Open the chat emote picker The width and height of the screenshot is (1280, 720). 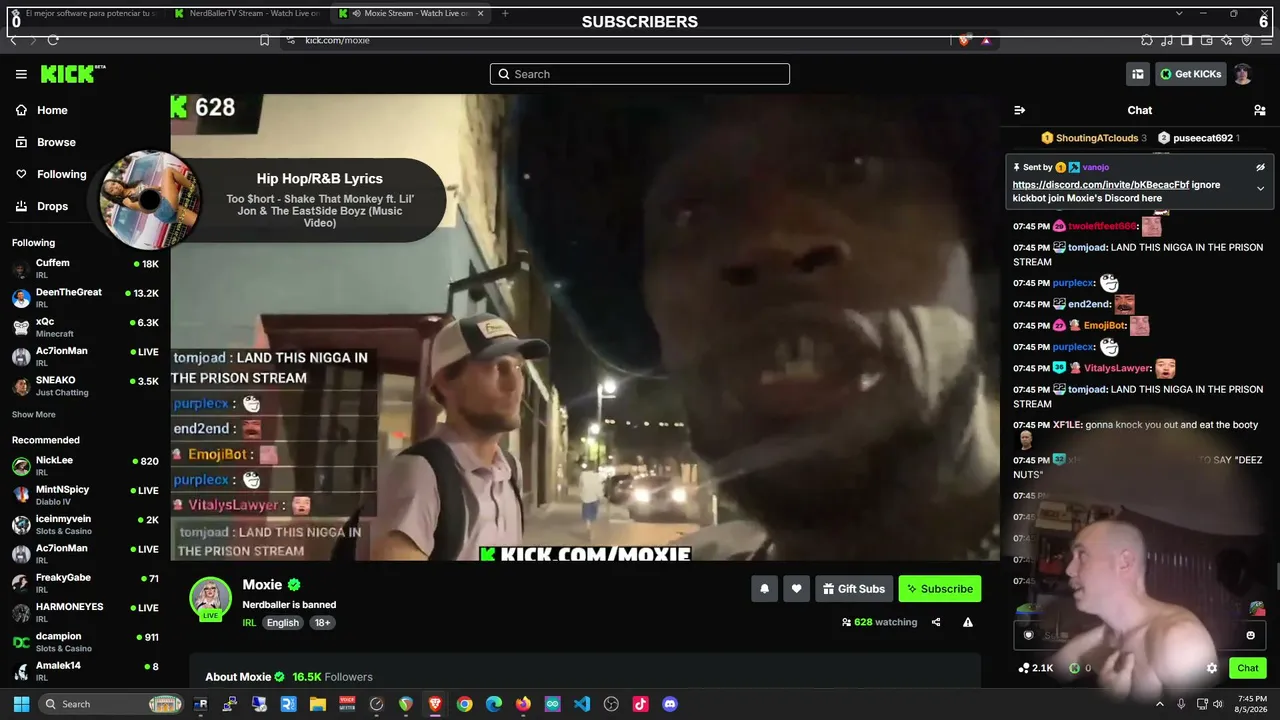1250,635
